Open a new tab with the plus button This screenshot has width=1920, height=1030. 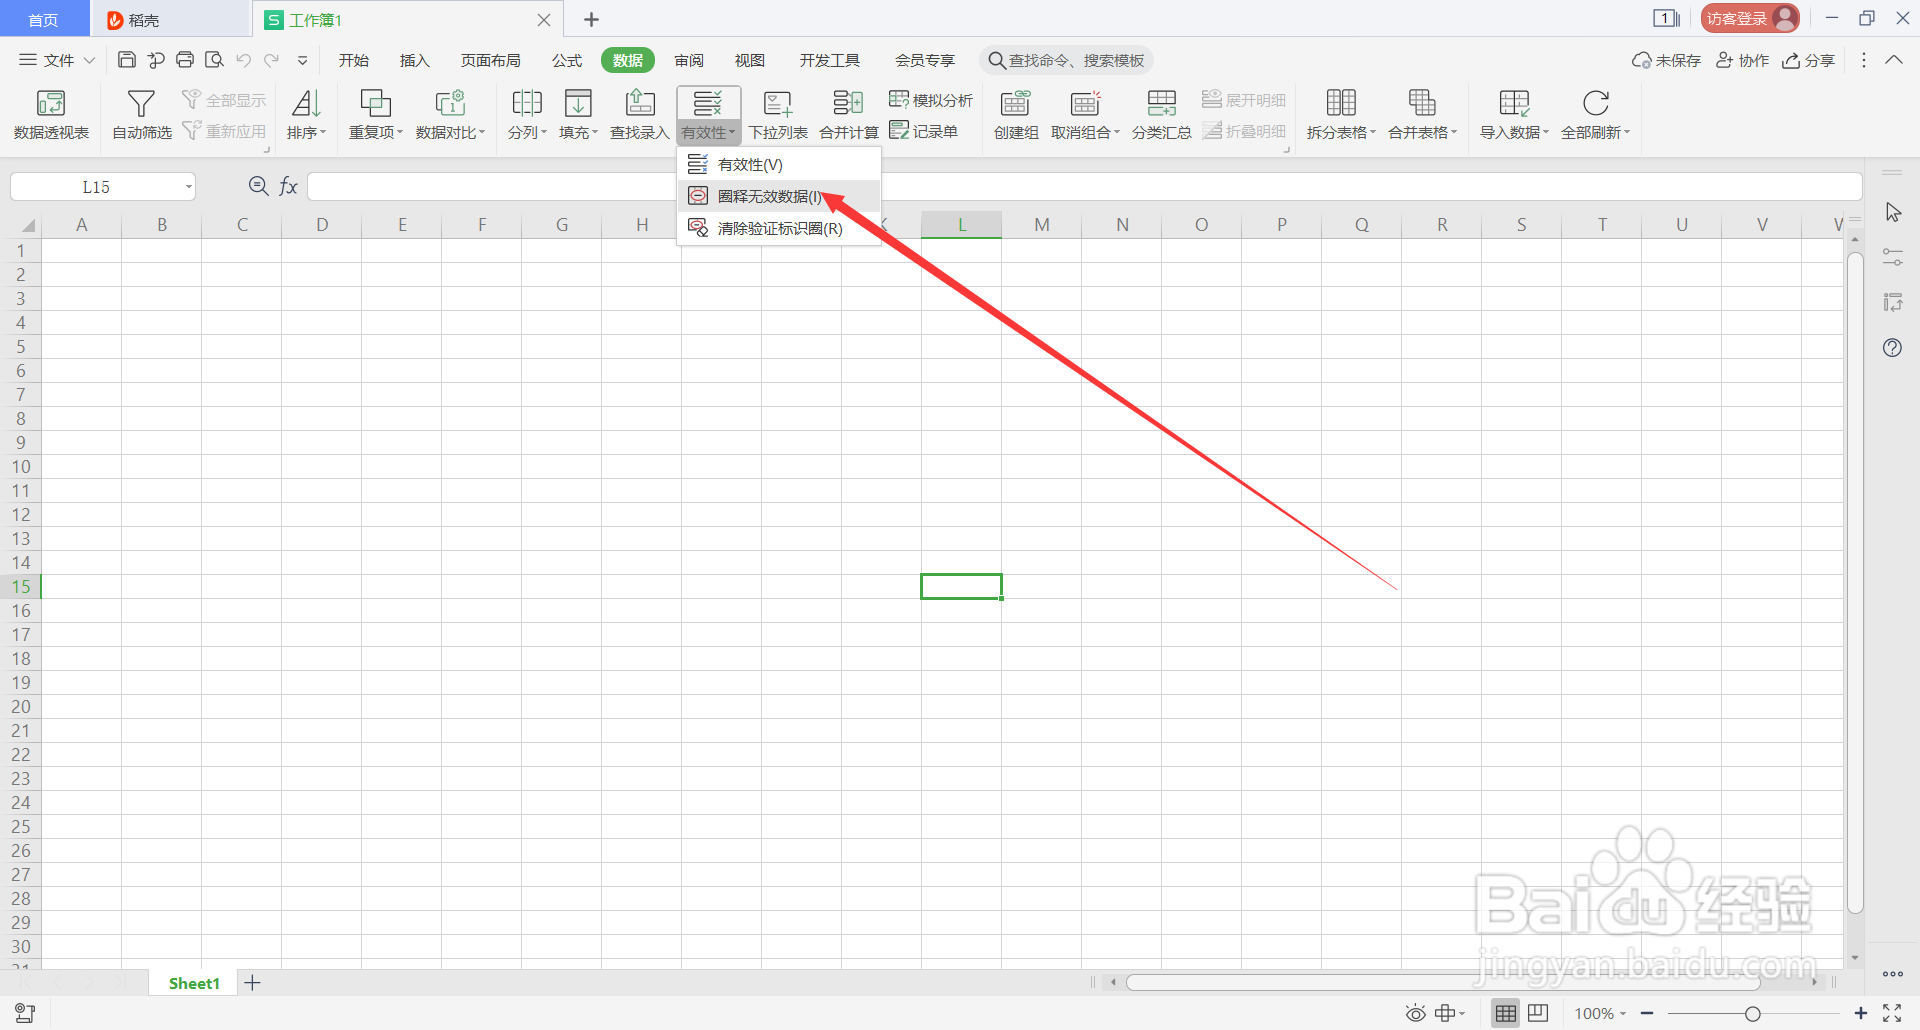[591, 19]
